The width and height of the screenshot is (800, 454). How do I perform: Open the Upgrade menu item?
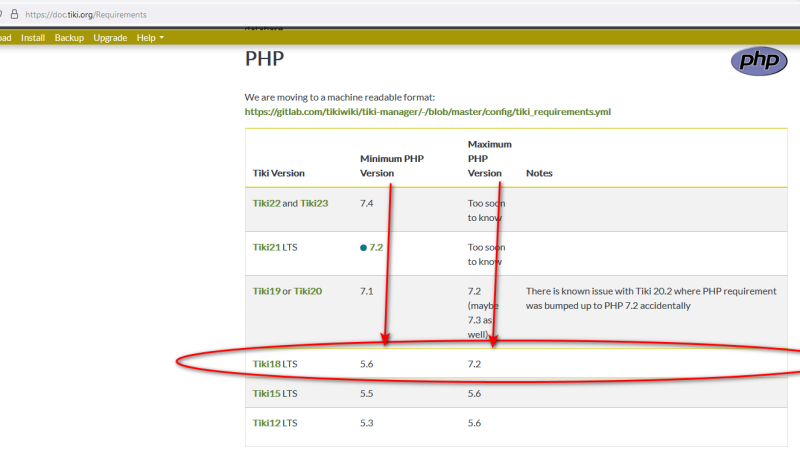coord(110,38)
